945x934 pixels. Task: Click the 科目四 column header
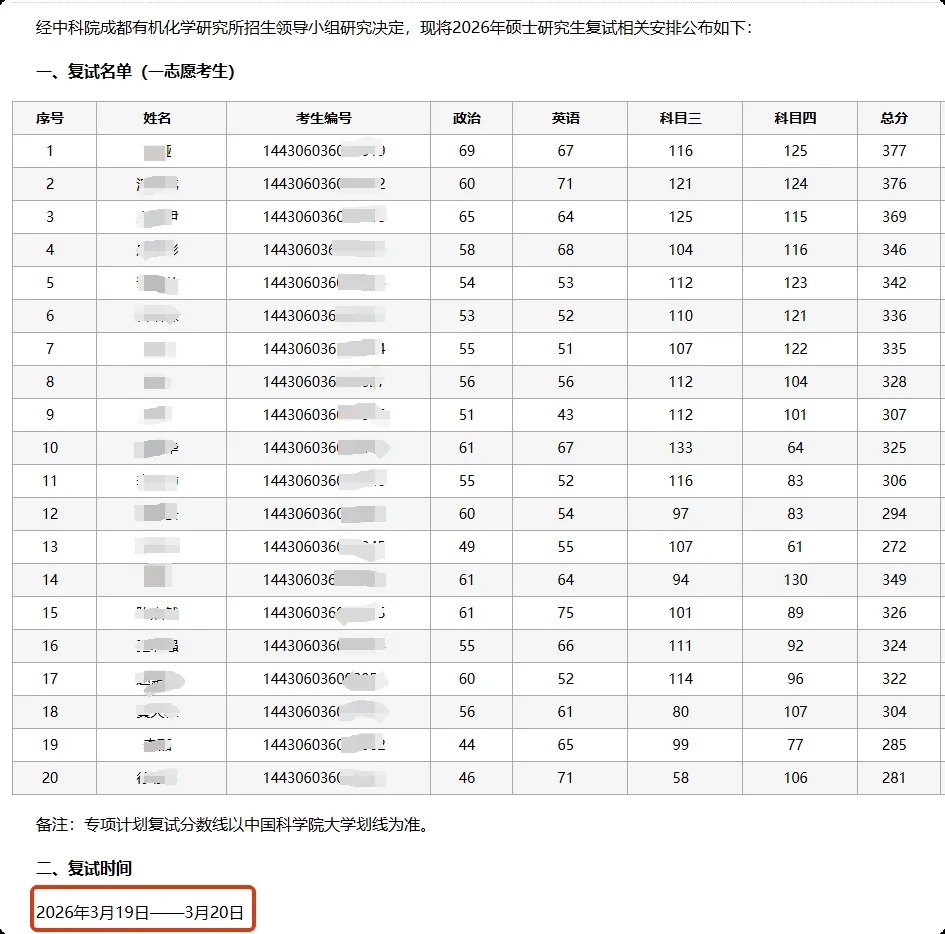(x=795, y=118)
